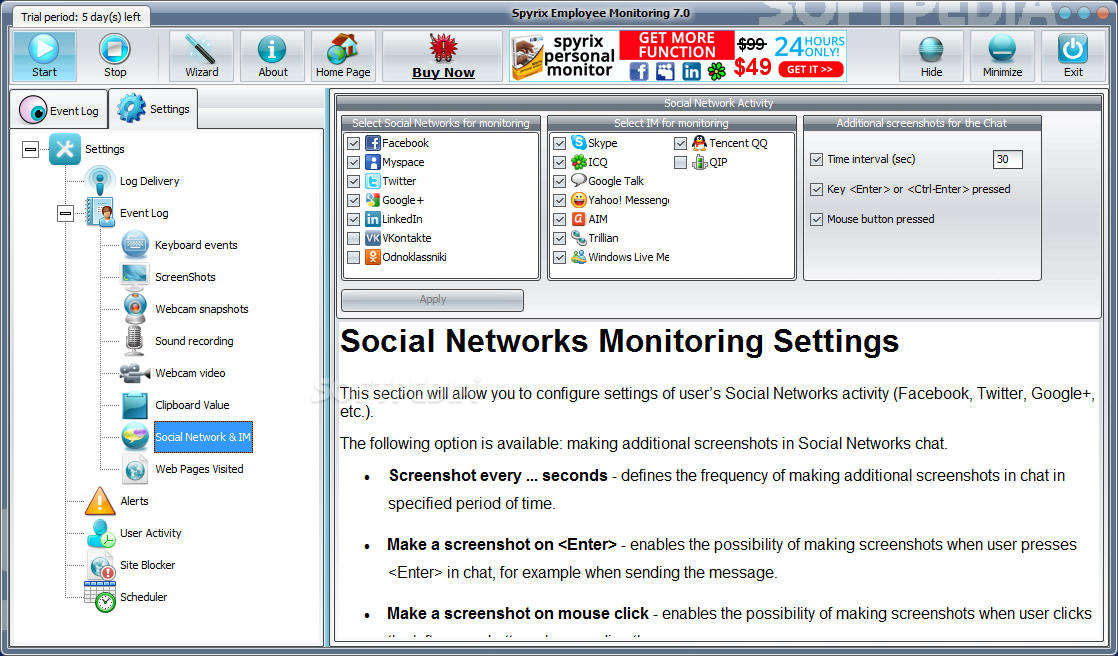Screen dimensions: 1118x656
Task: Uncheck Twitter monitoring checkbox
Action: (353, 181)
